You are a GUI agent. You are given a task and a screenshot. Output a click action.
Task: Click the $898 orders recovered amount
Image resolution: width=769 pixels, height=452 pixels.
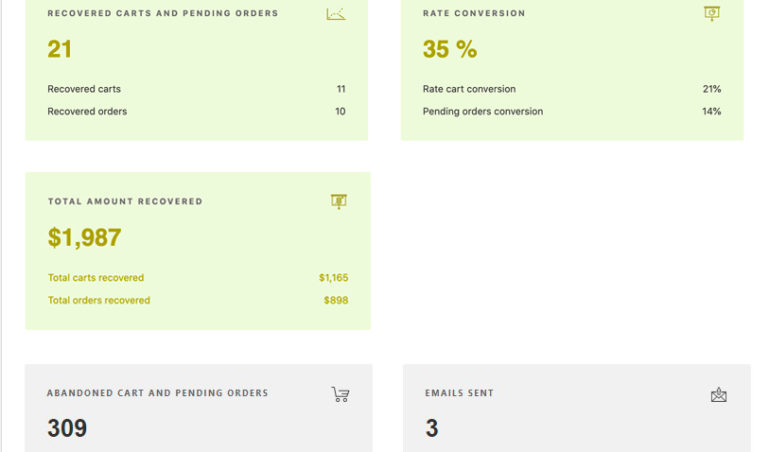pos(336,300)
